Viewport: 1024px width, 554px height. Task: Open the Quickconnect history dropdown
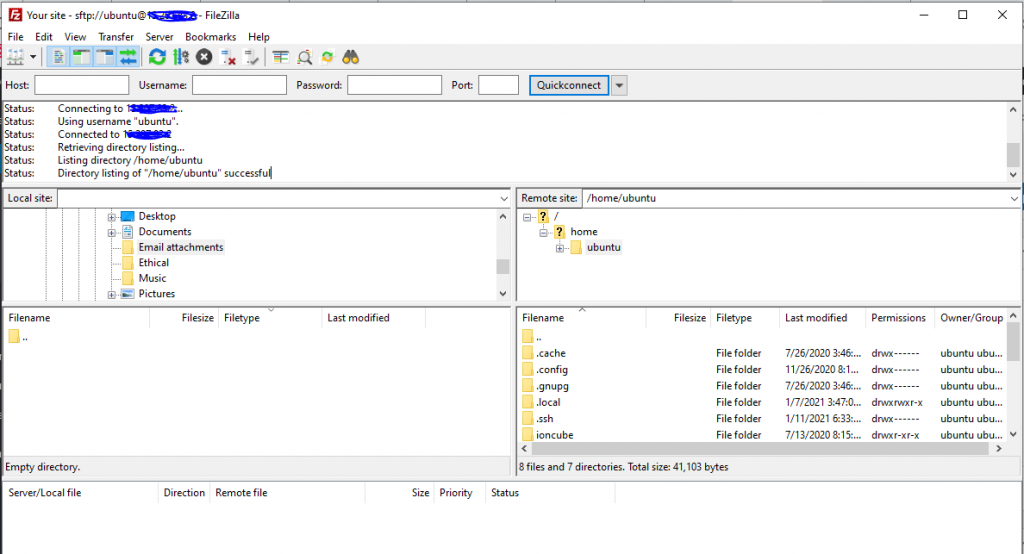(619, 85)
